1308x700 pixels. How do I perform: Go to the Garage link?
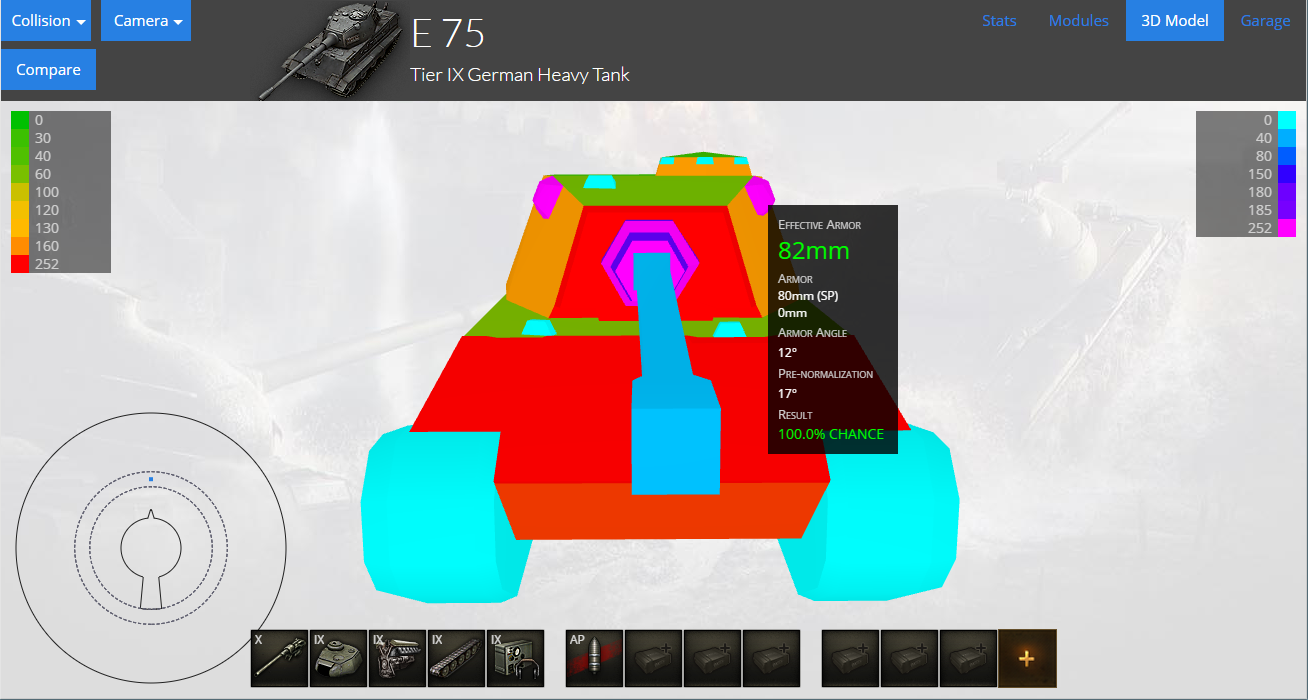pyautogui.click(x=1265, y=21)
